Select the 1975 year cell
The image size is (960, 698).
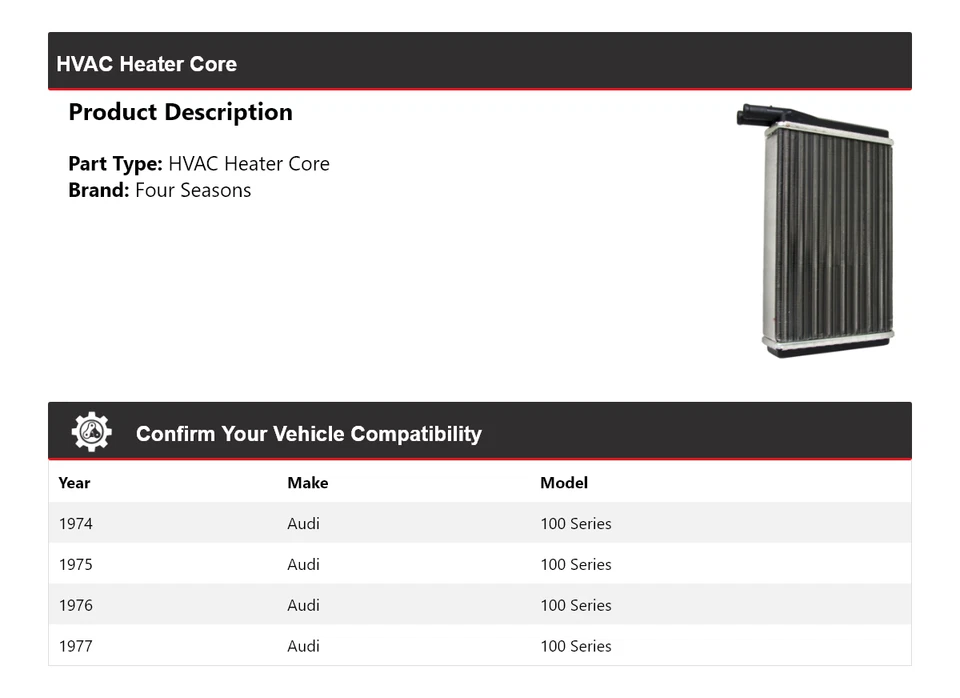(75, 565)
